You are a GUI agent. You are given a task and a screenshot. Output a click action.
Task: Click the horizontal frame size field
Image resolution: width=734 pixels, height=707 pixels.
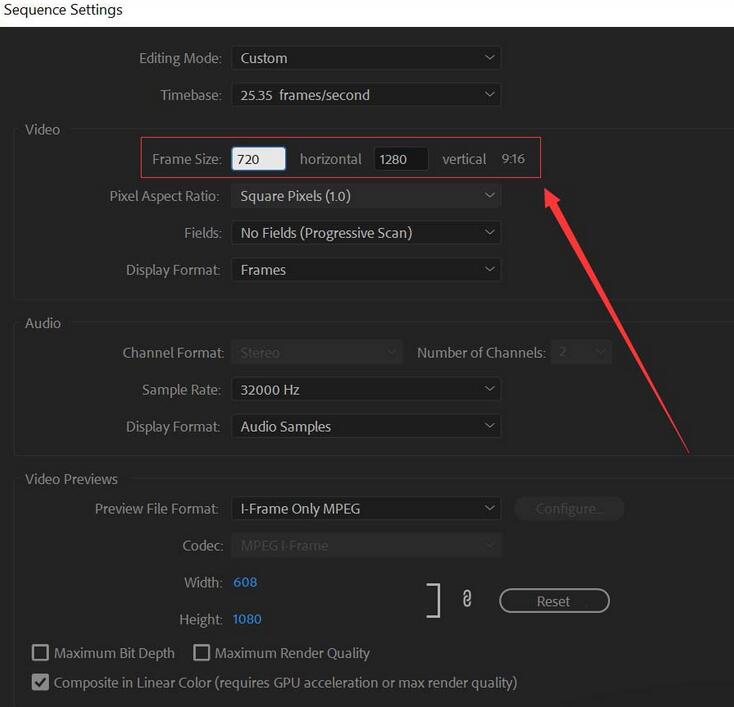(259, 159)
